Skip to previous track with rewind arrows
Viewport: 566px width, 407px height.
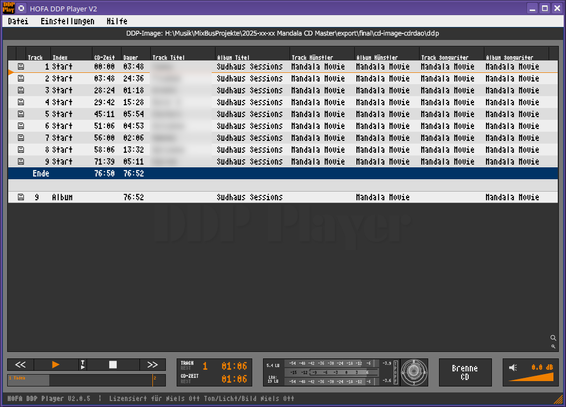[x=20, y=365]
